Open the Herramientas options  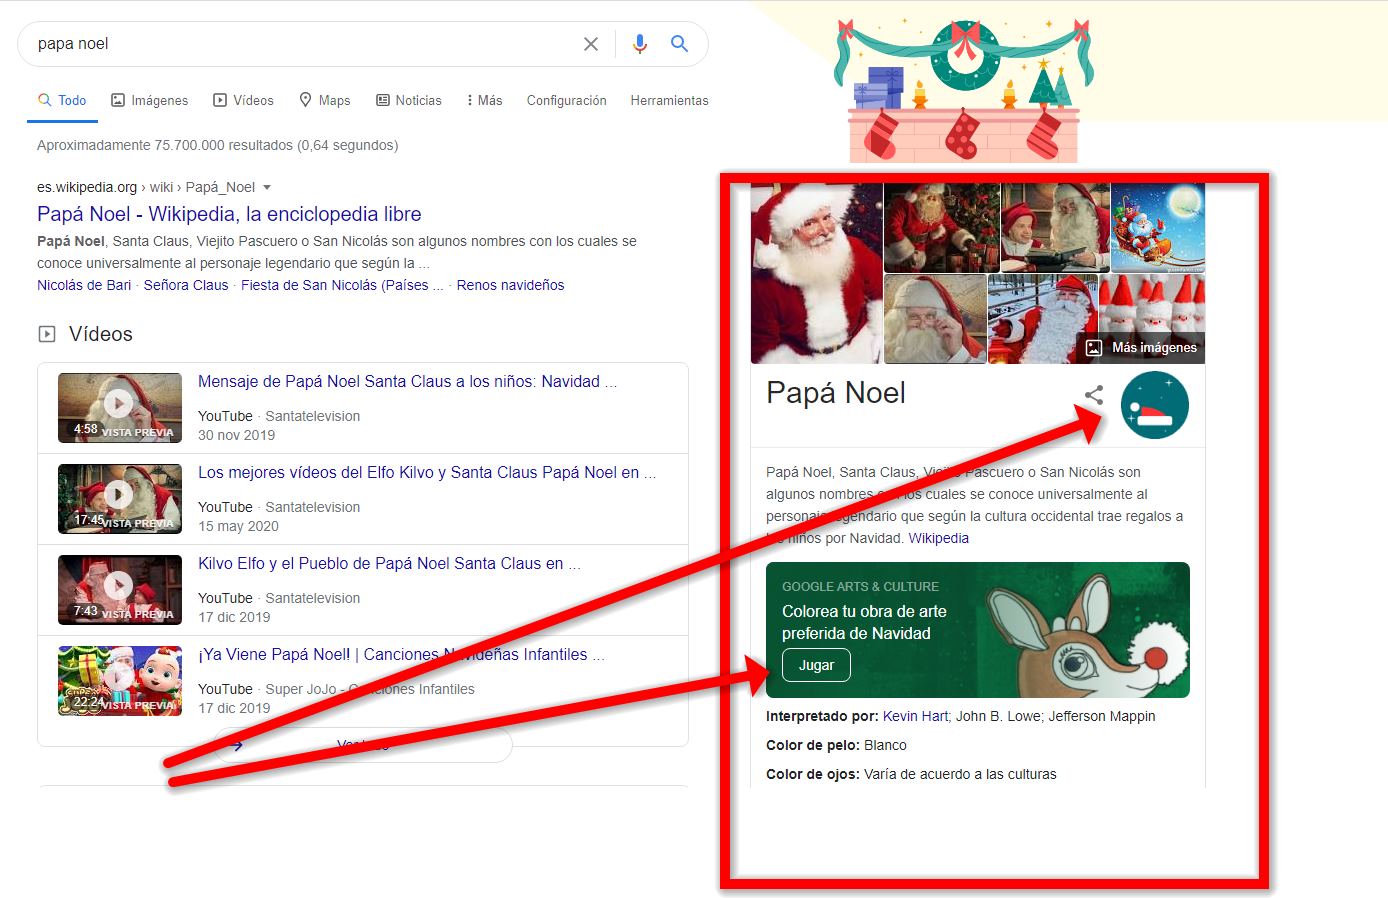point(669,100)
